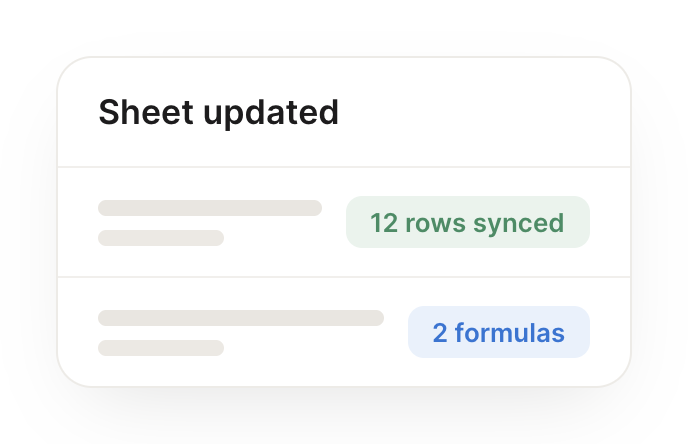Click the "2 formulas" blue badge
Screen dimensions: 688x444
click(499, 332)
